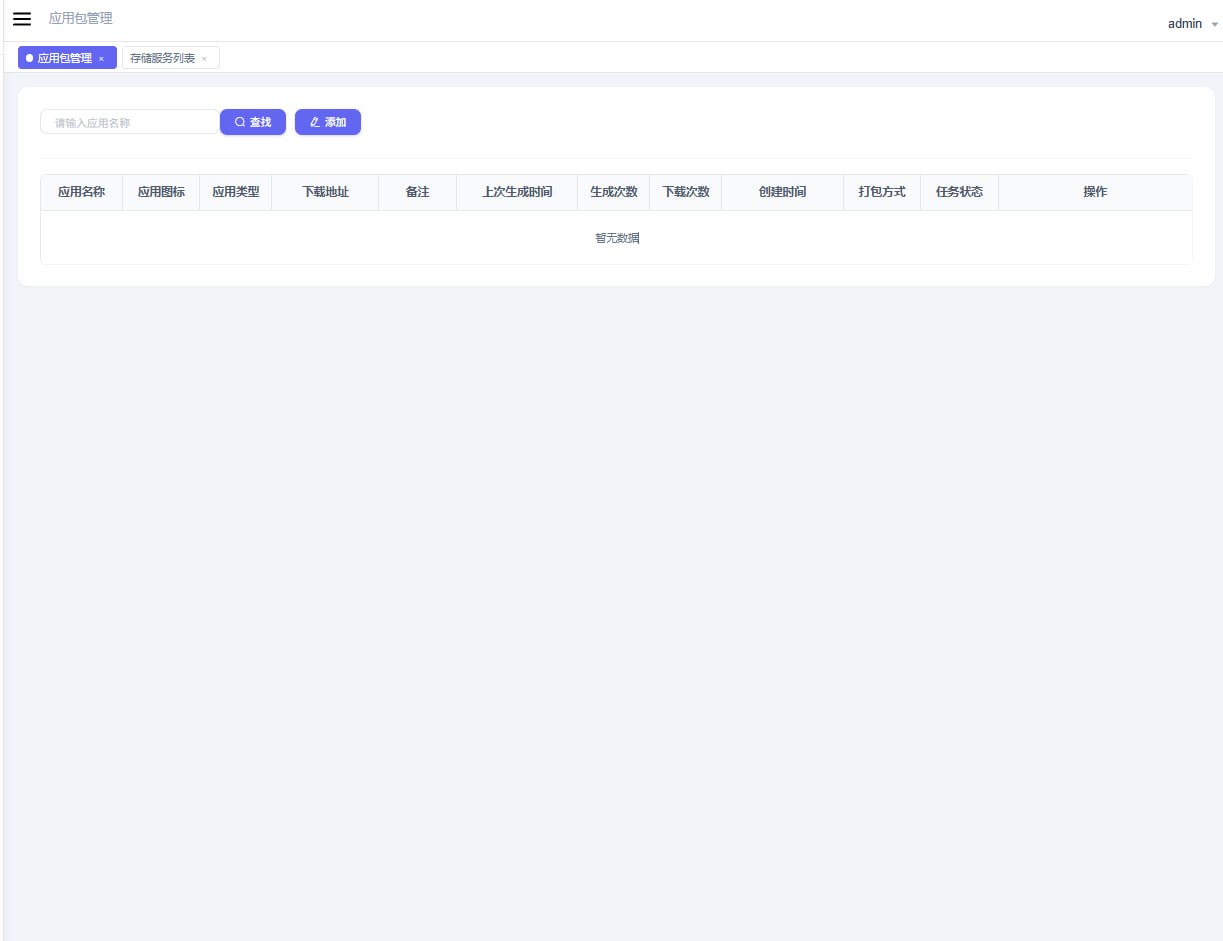Select the 应用图标 column header
1223x941 pixels.
[x=161, y=192]
